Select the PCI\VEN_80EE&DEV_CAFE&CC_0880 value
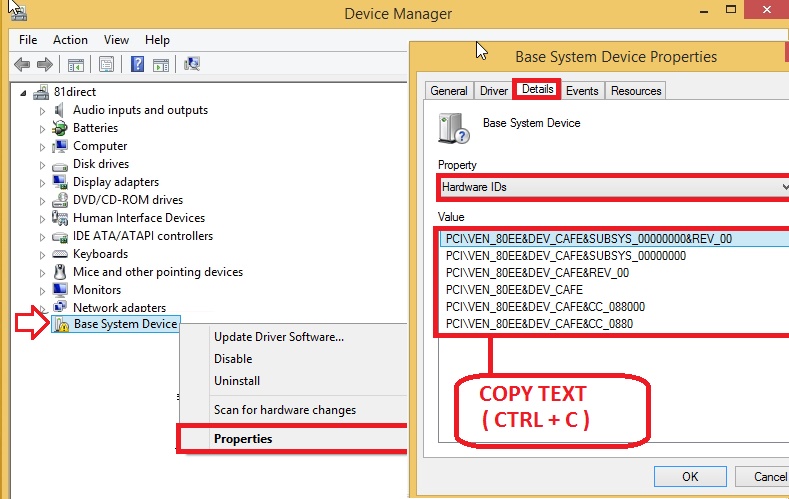Screen dimensions: 789x499 [x=539, y=324]
